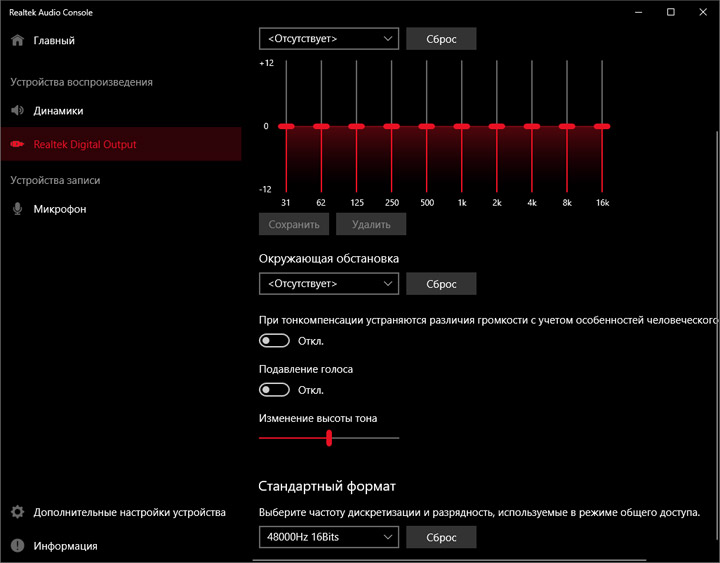Toggle the Подавление голоса switch

coord(274,390)
